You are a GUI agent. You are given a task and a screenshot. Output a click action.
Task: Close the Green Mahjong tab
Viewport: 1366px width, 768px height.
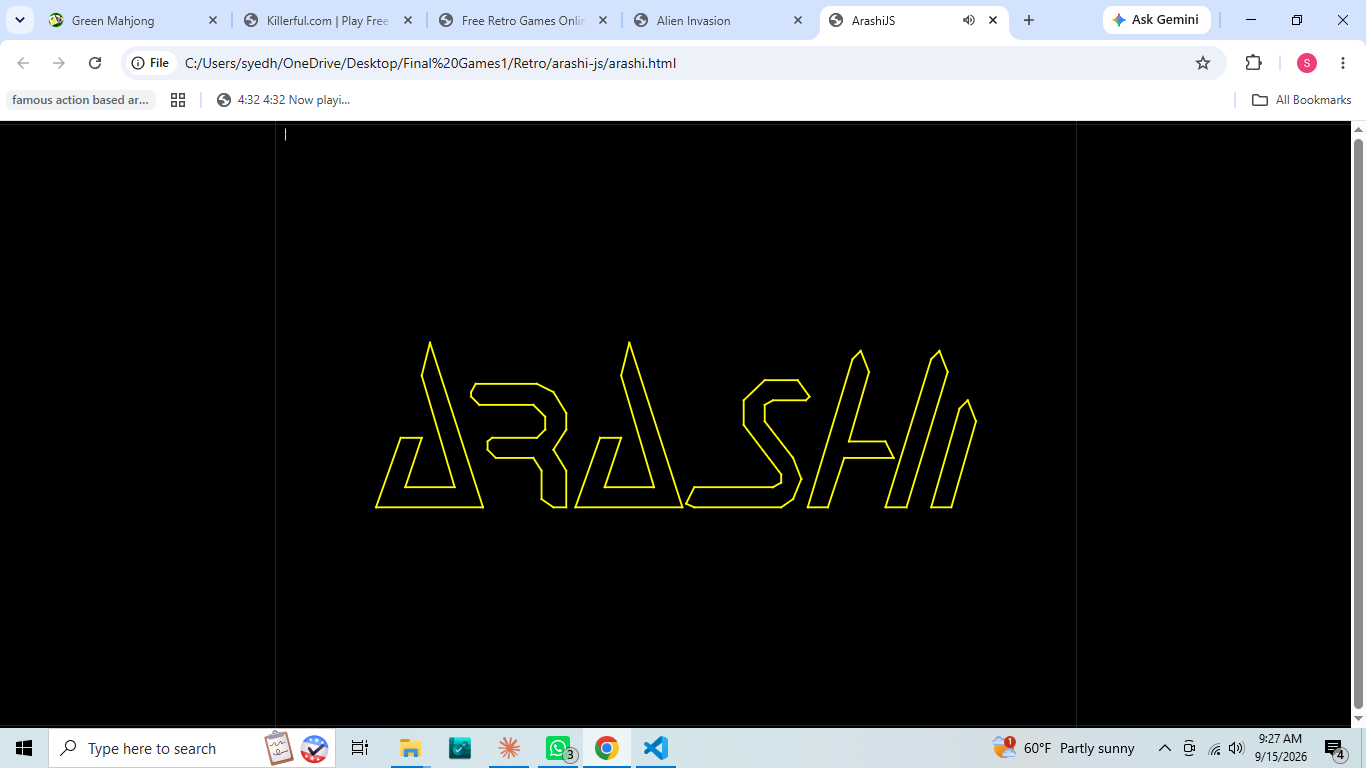point(212,20)
